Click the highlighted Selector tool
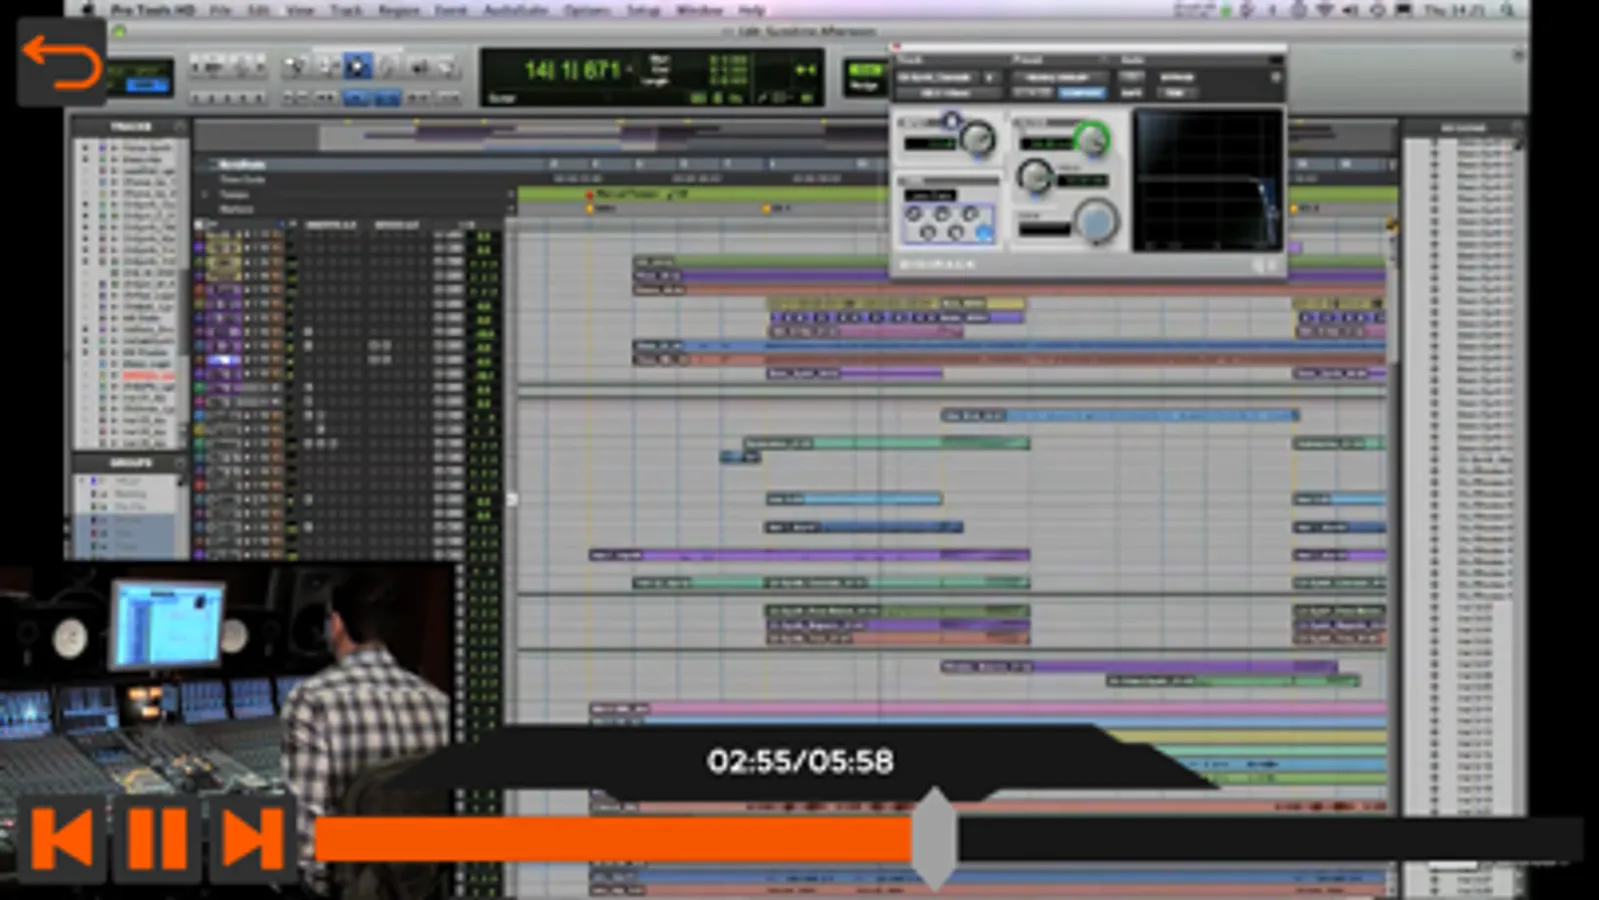This screenshot has height=900, width=1599. click(357, 67)
